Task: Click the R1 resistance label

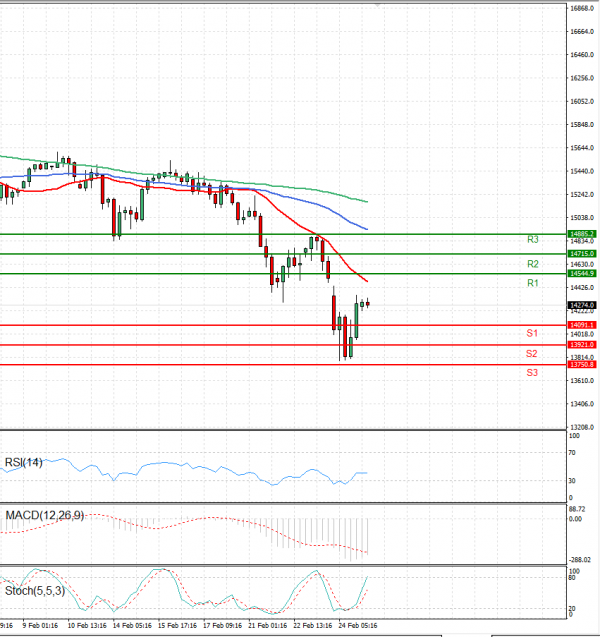Action: pos(533,283)
